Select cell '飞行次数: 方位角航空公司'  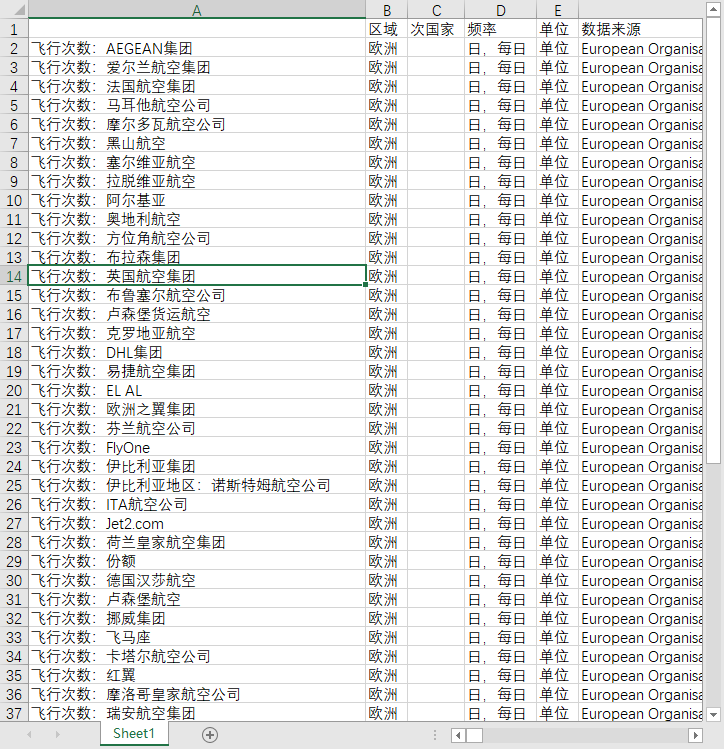click(197, 238)
